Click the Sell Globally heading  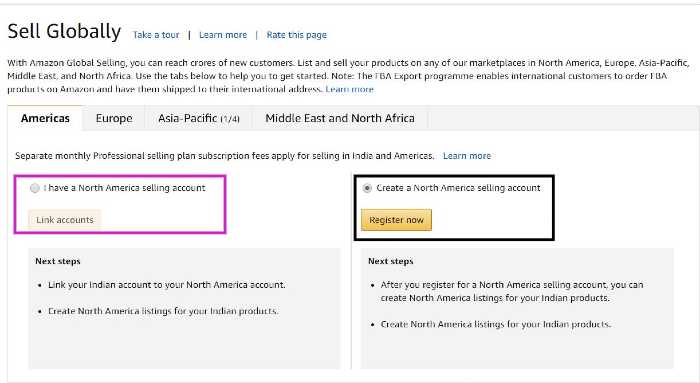pyautogui.click(x=64, y=31)
